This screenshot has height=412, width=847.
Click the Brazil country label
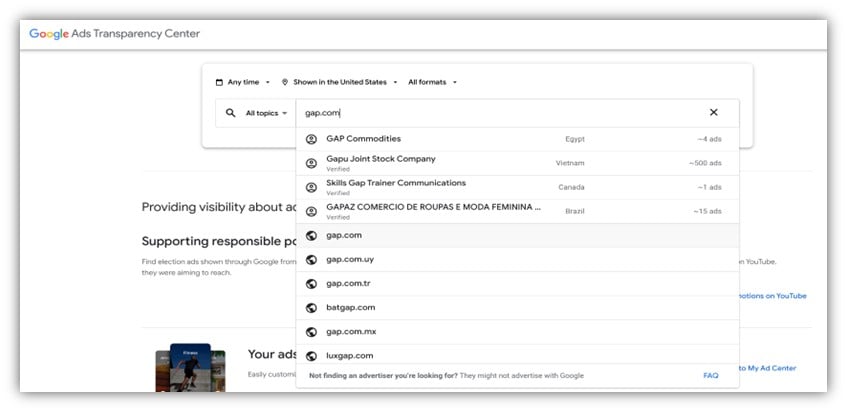(x=575, y=212)
